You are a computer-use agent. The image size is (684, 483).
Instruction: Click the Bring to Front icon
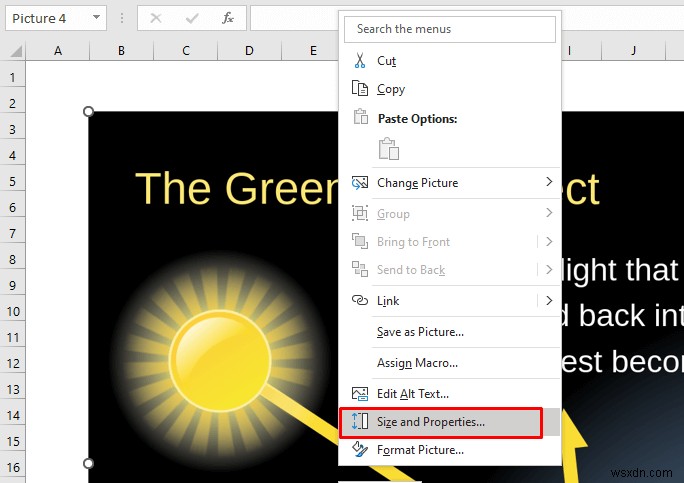click(x=360, y=241)
